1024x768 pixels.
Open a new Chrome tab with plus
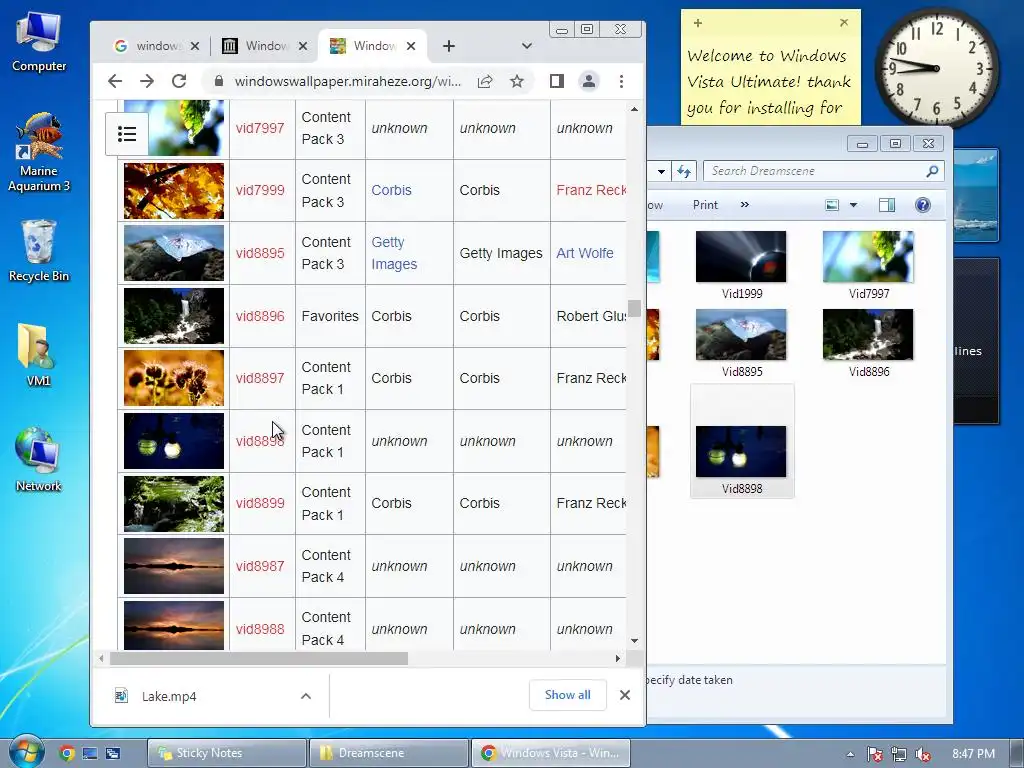coord(449,46)
